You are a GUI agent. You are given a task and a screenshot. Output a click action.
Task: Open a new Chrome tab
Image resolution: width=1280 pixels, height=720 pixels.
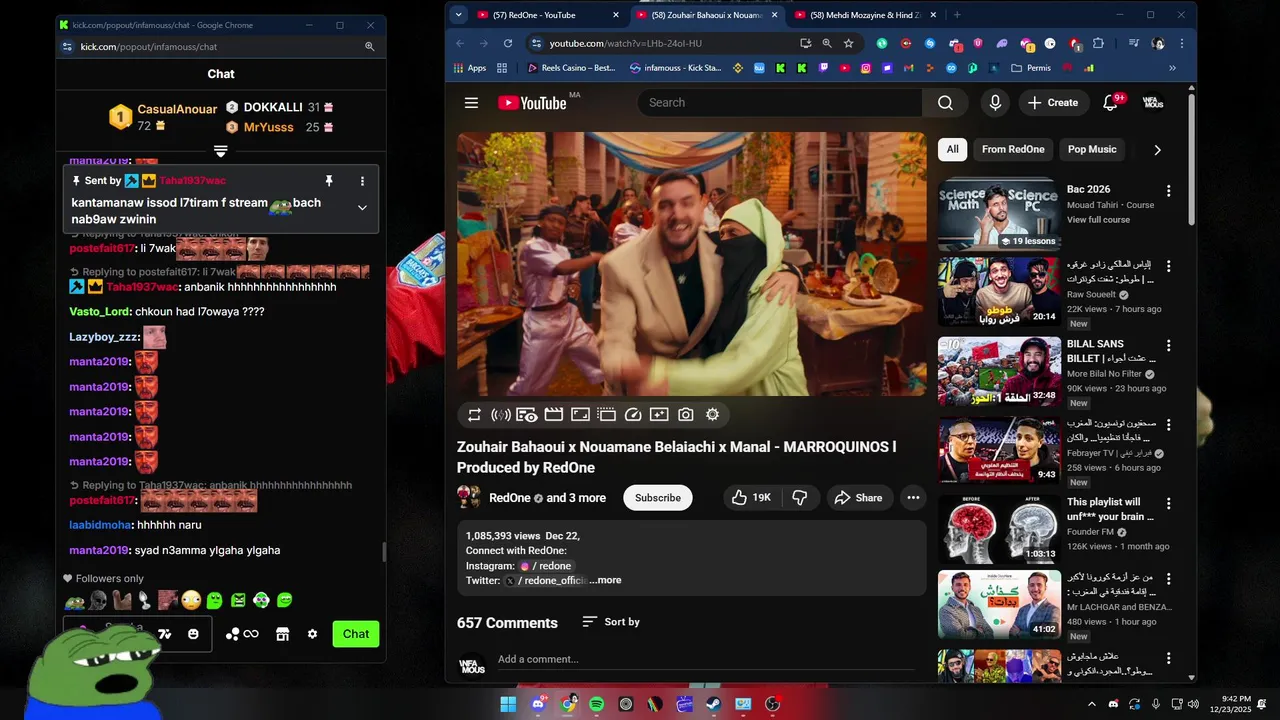pos(957,15)
